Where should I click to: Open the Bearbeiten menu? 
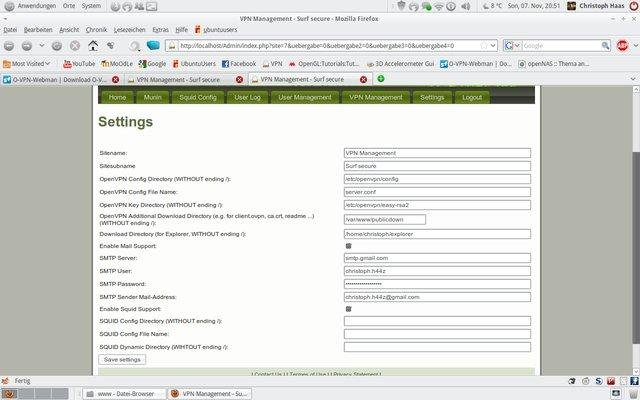click(x=38, y=30)
